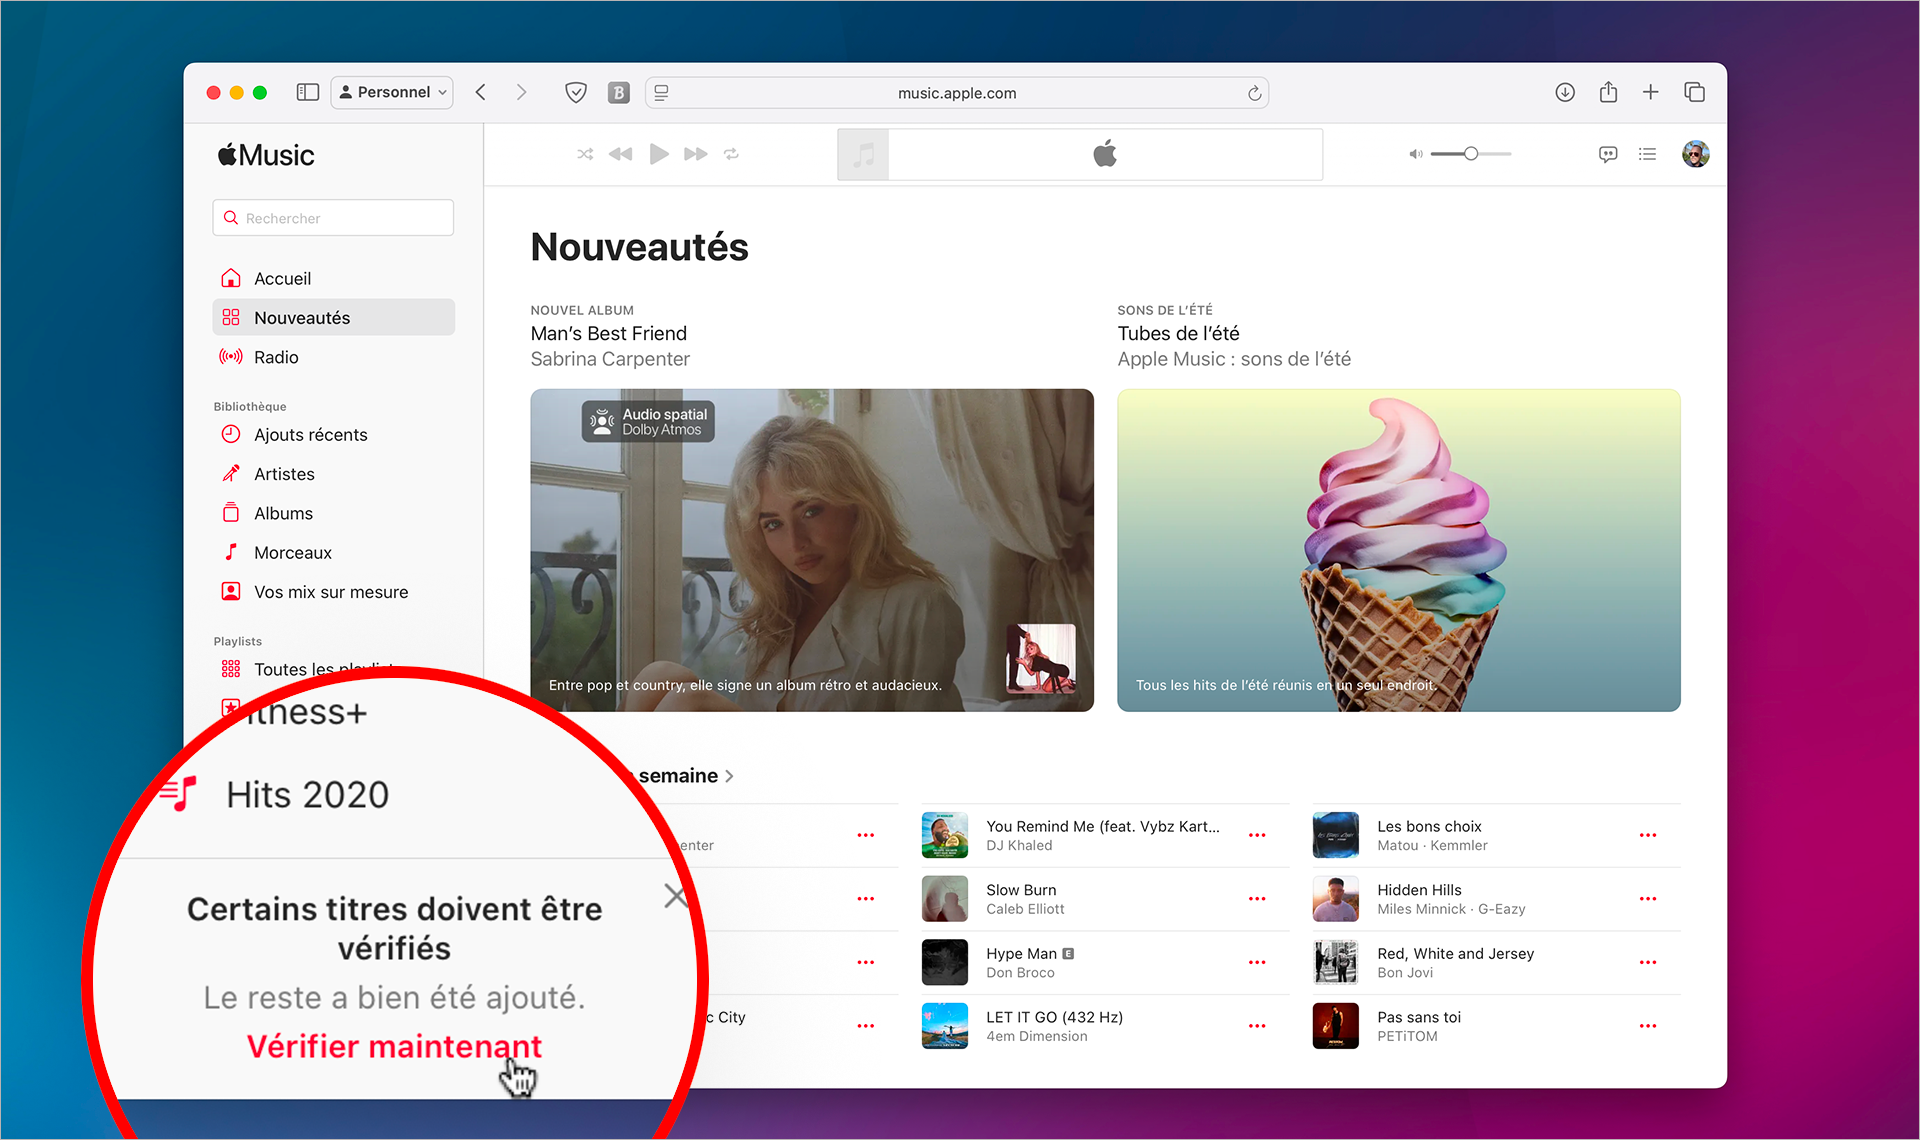
Task: Adjust the volume slider
Action: (x=1471, y=154)
